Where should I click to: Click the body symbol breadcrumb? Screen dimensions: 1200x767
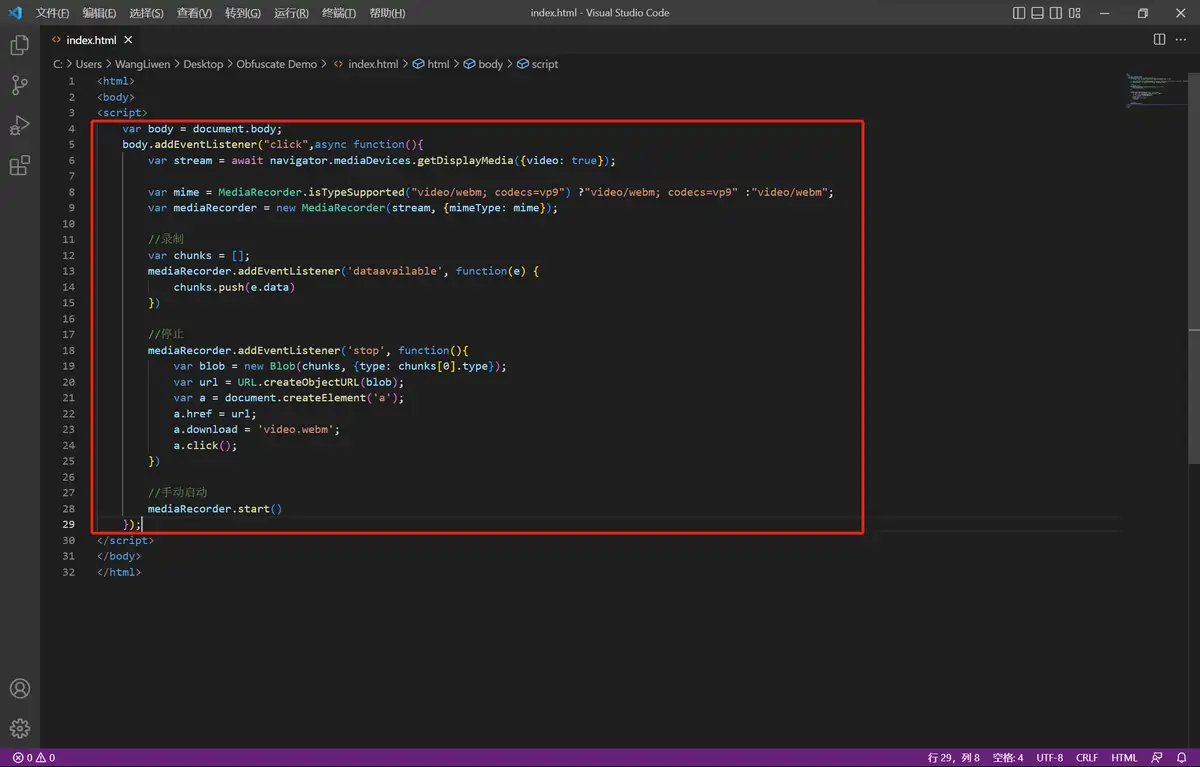483,64
